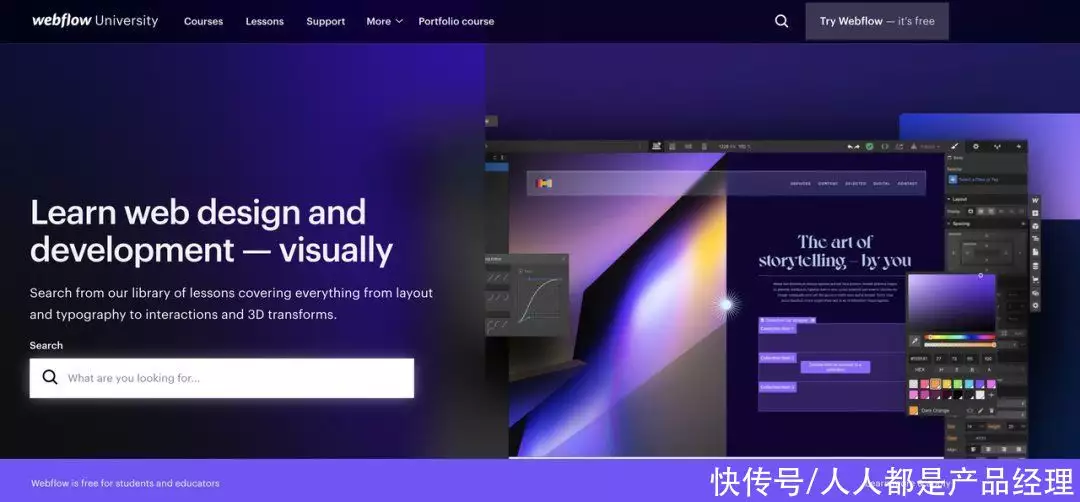Image resolution: width=1080 pixels, height=502 pixels.
Task: Click the Webflow University logo
Action: (x=95, y=21)
